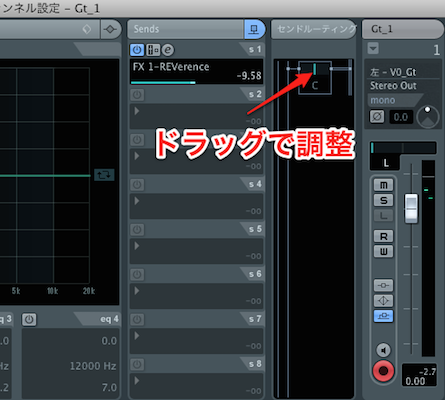This screenshot has width=445, height=400.
Task: Toggle Sends section bypass icon in header
Action: point(254,29)
